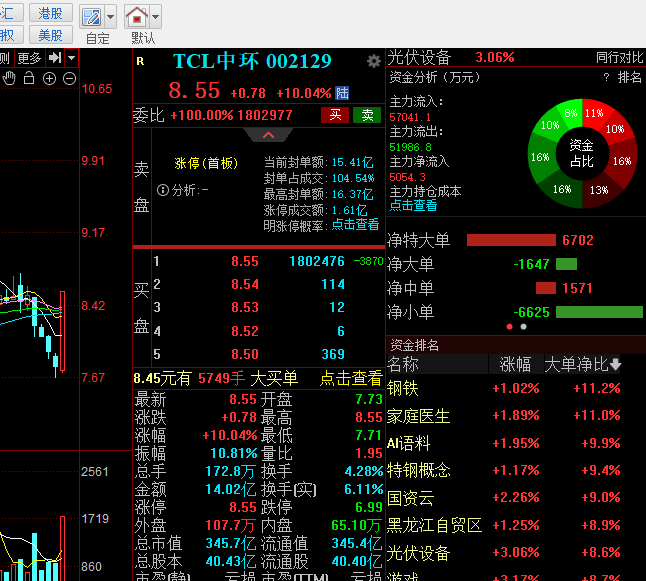Click the 分析 info circle icon
Viewport: 646px width, 581px height.
(163, 190)
